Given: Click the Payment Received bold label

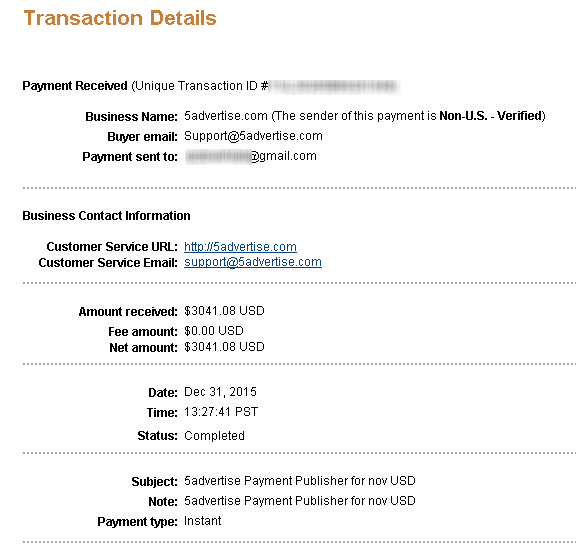Looking at the screenshot, I should tap(75, 86).
